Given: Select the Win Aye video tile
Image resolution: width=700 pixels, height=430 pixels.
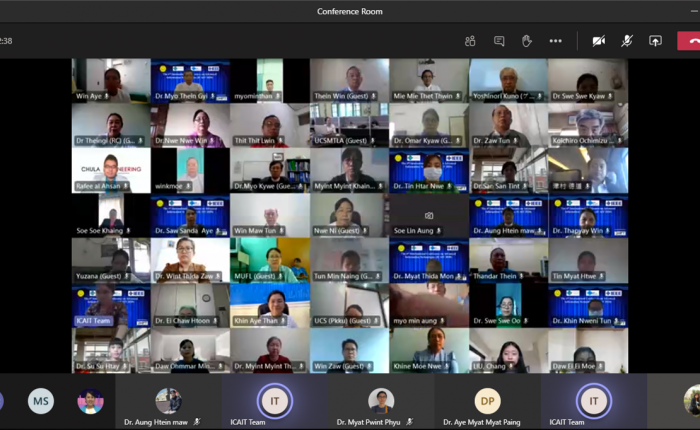Looking at the screenshot, I should 110,80.
